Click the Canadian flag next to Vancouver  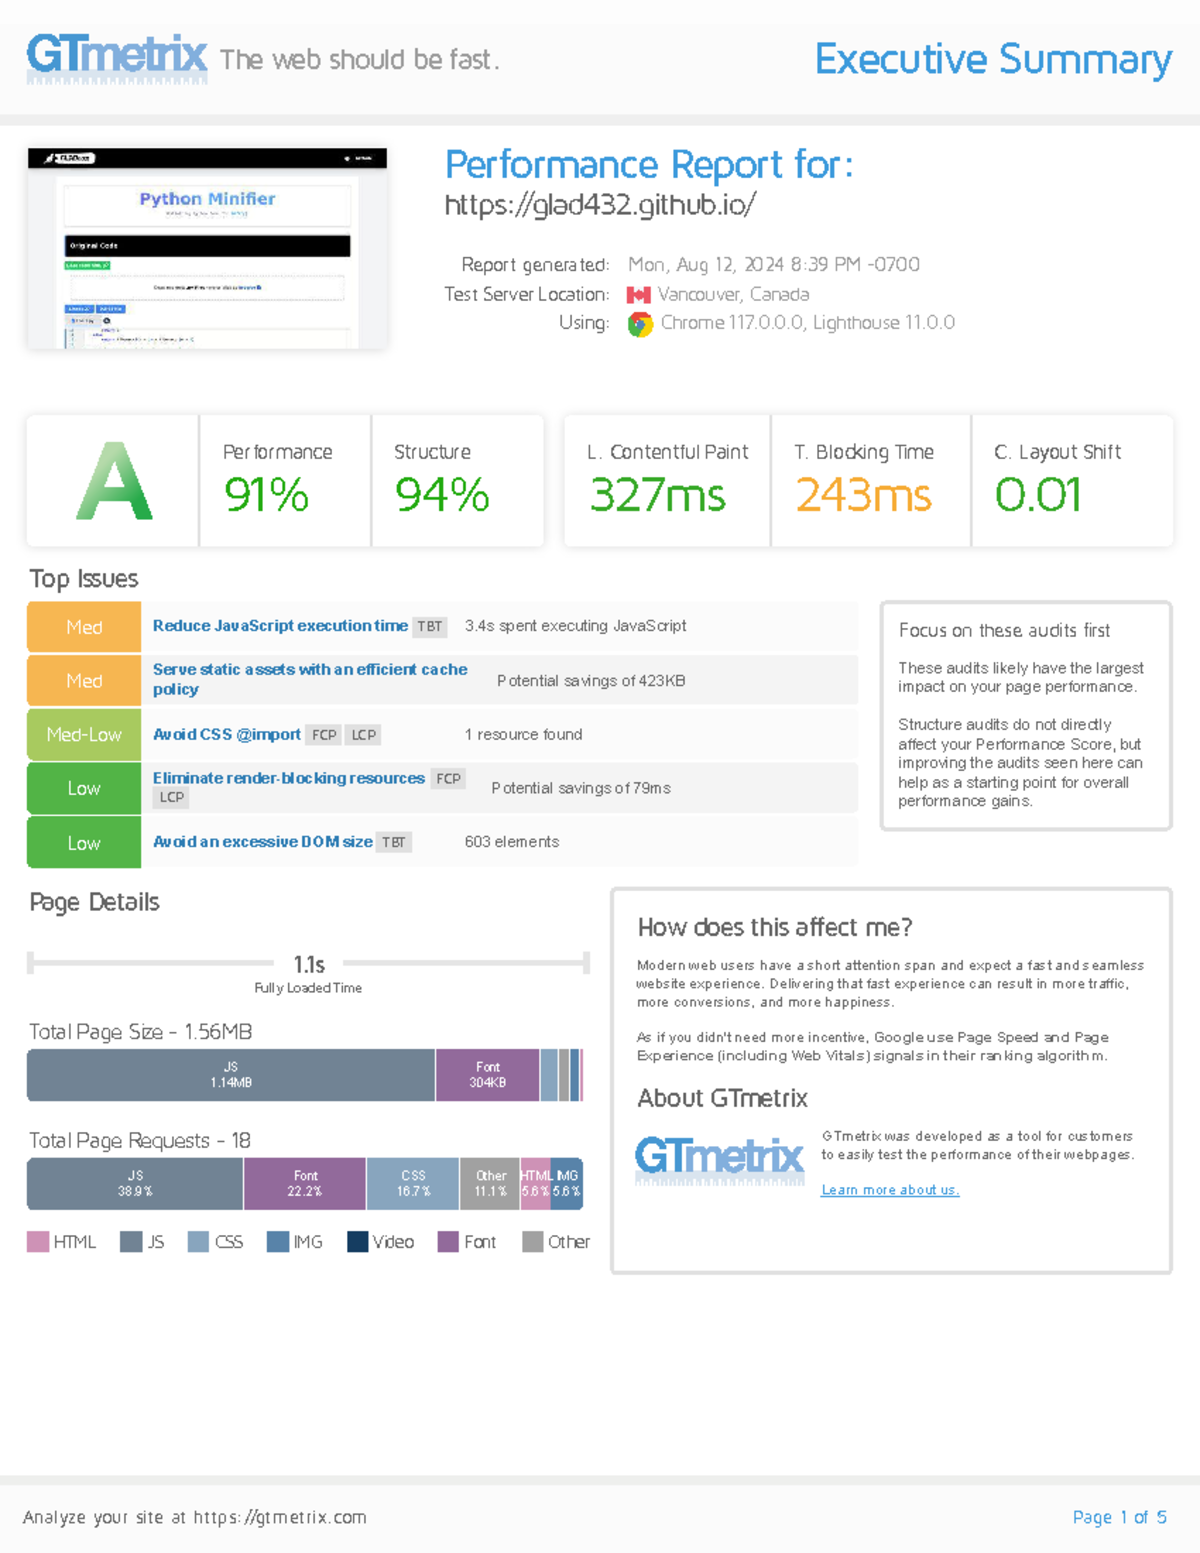[x=639, y=294]
